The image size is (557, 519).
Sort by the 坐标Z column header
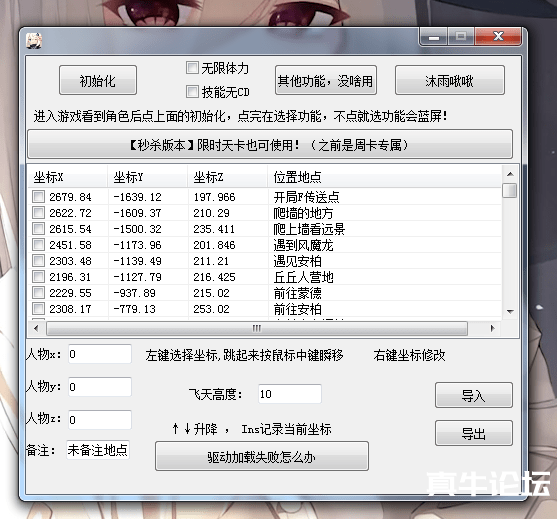click(227, 177)
